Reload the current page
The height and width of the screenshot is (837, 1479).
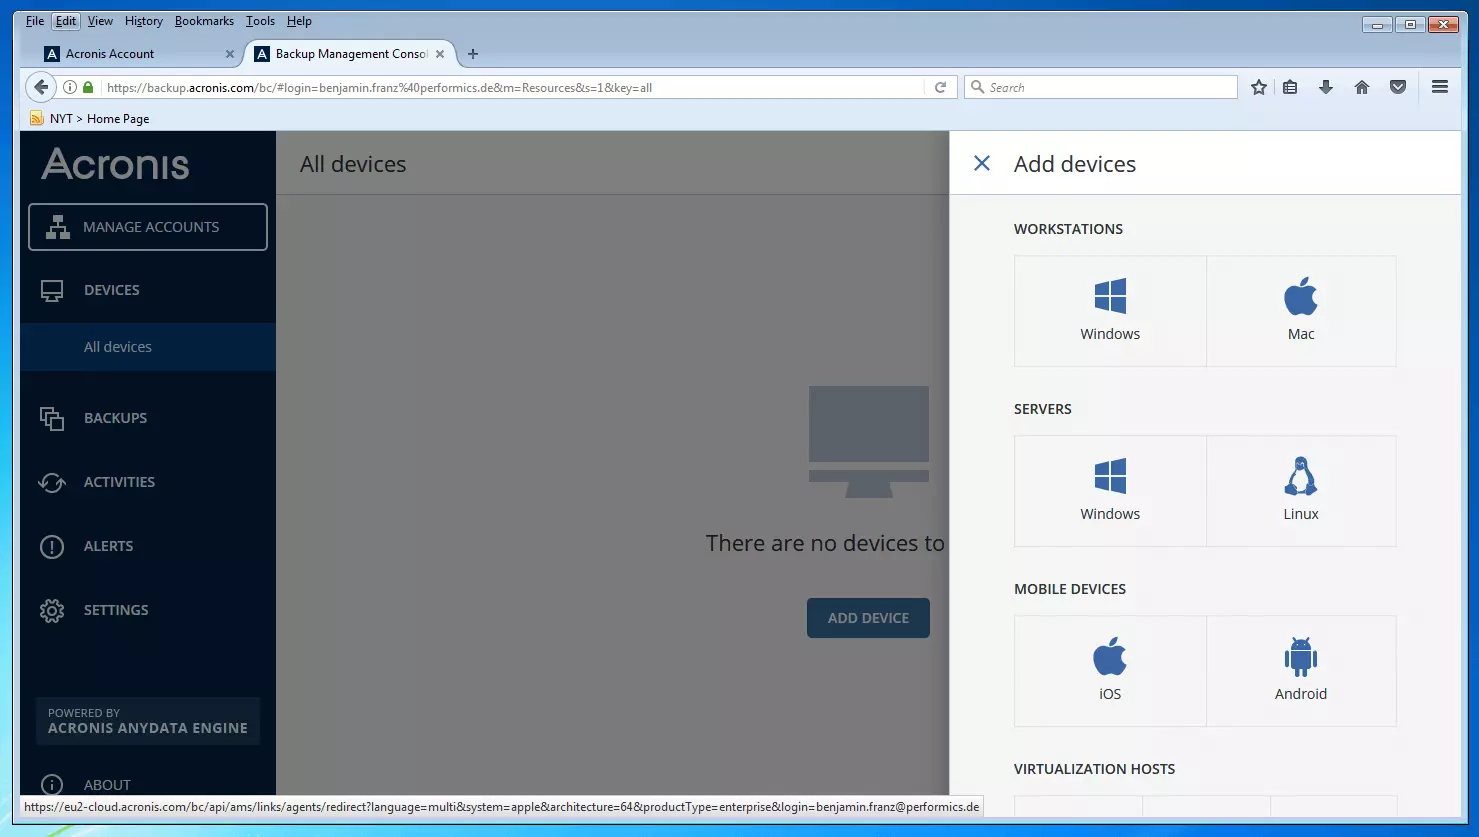click(940, 87)
